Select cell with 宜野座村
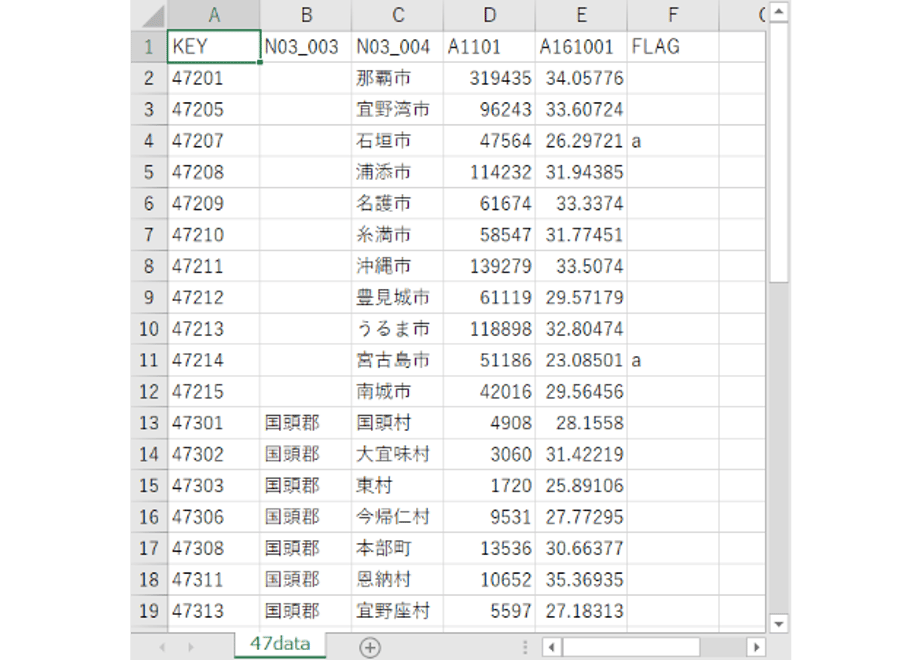The height and width of the screenshot is (660, 924). [398, 611]
